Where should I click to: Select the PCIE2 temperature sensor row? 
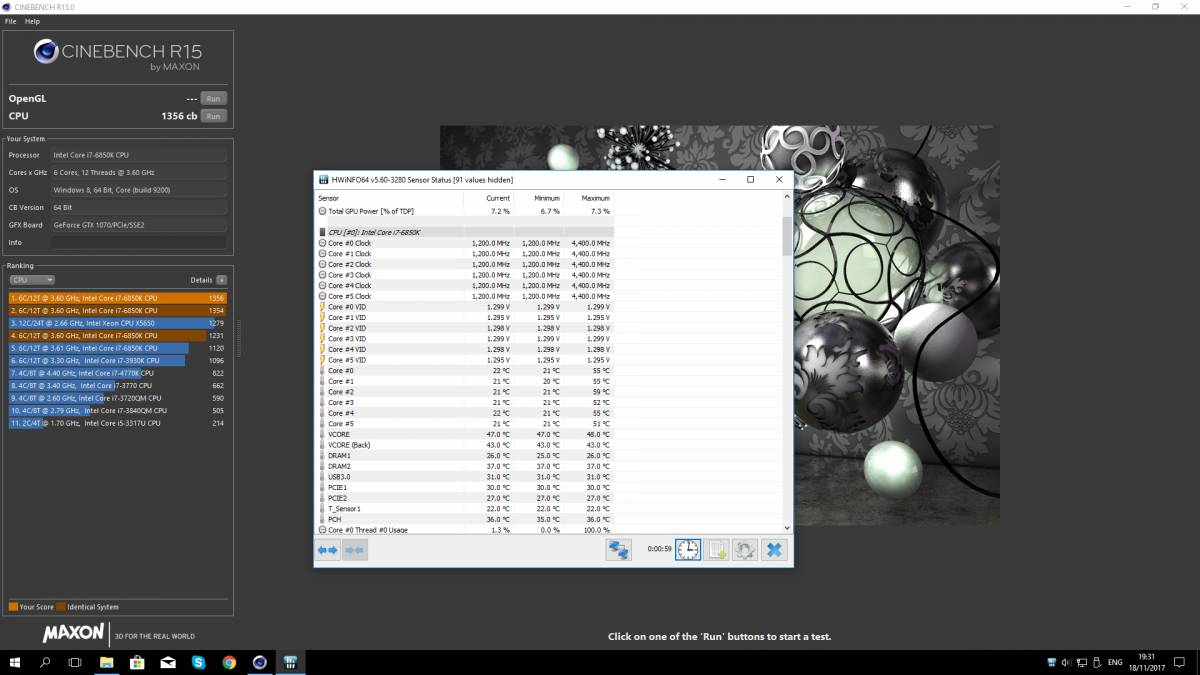pos(465,498)
